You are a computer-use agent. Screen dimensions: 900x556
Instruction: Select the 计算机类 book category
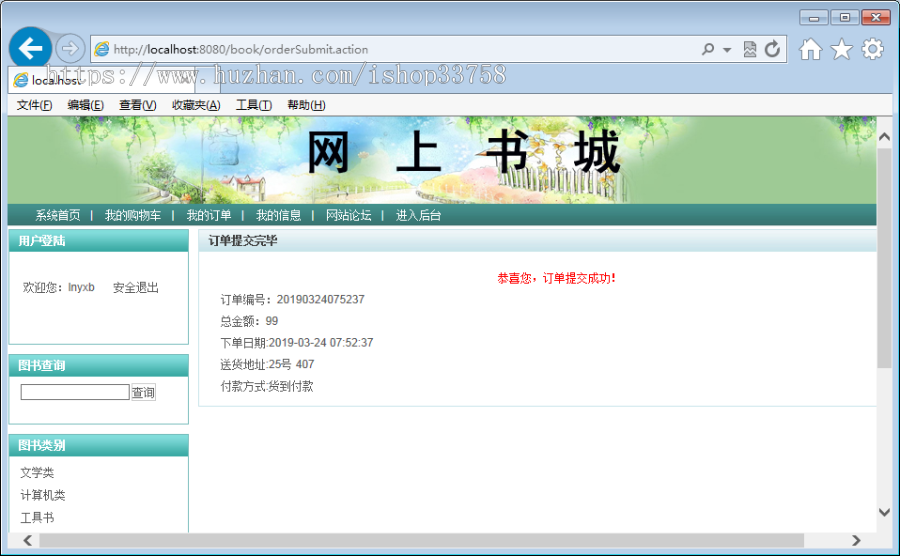pyautogui.click(x=43, y=495)
